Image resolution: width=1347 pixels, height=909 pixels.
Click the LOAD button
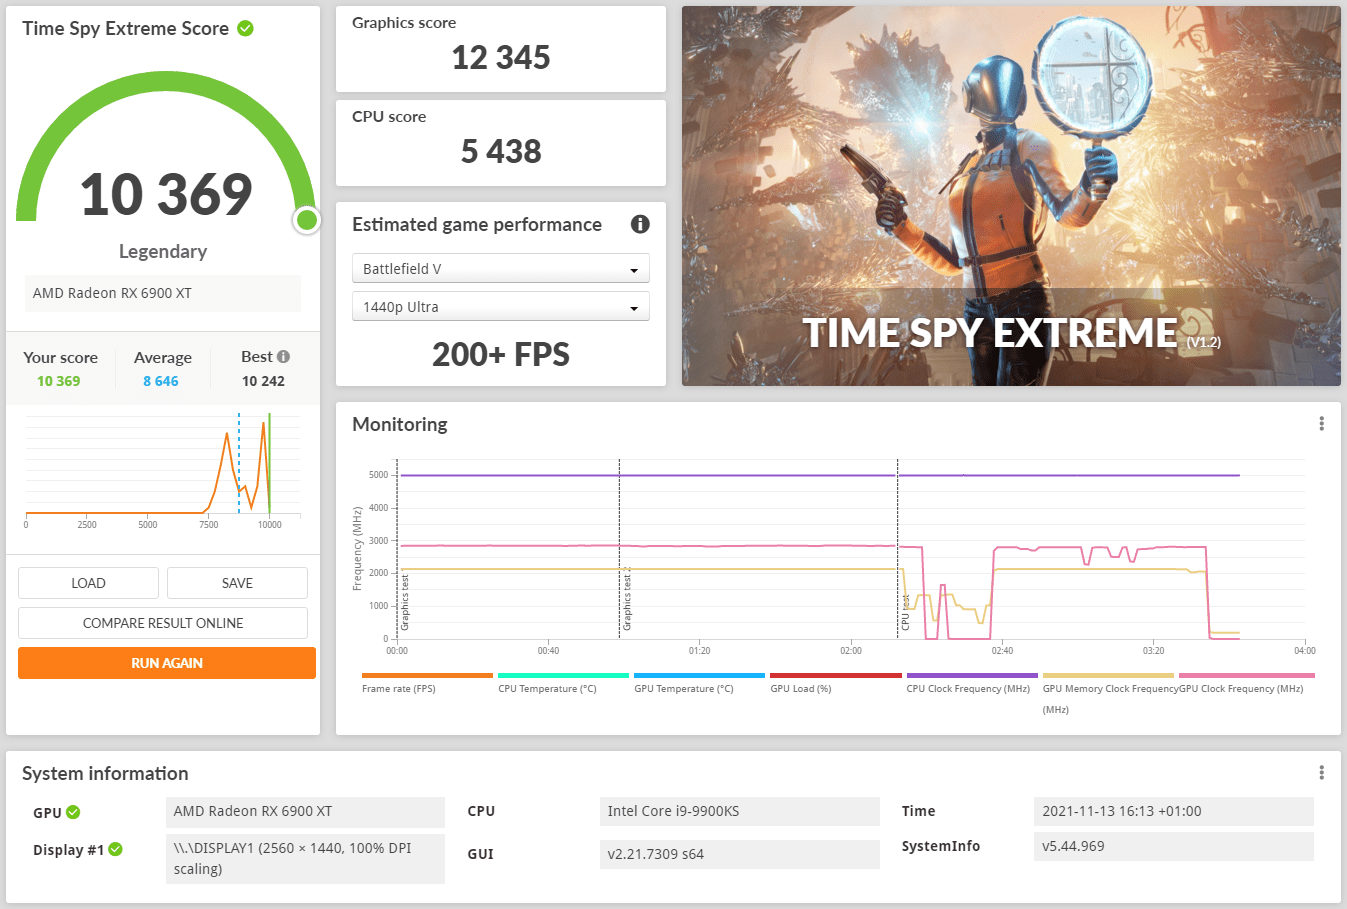click(x=88, y=583)
